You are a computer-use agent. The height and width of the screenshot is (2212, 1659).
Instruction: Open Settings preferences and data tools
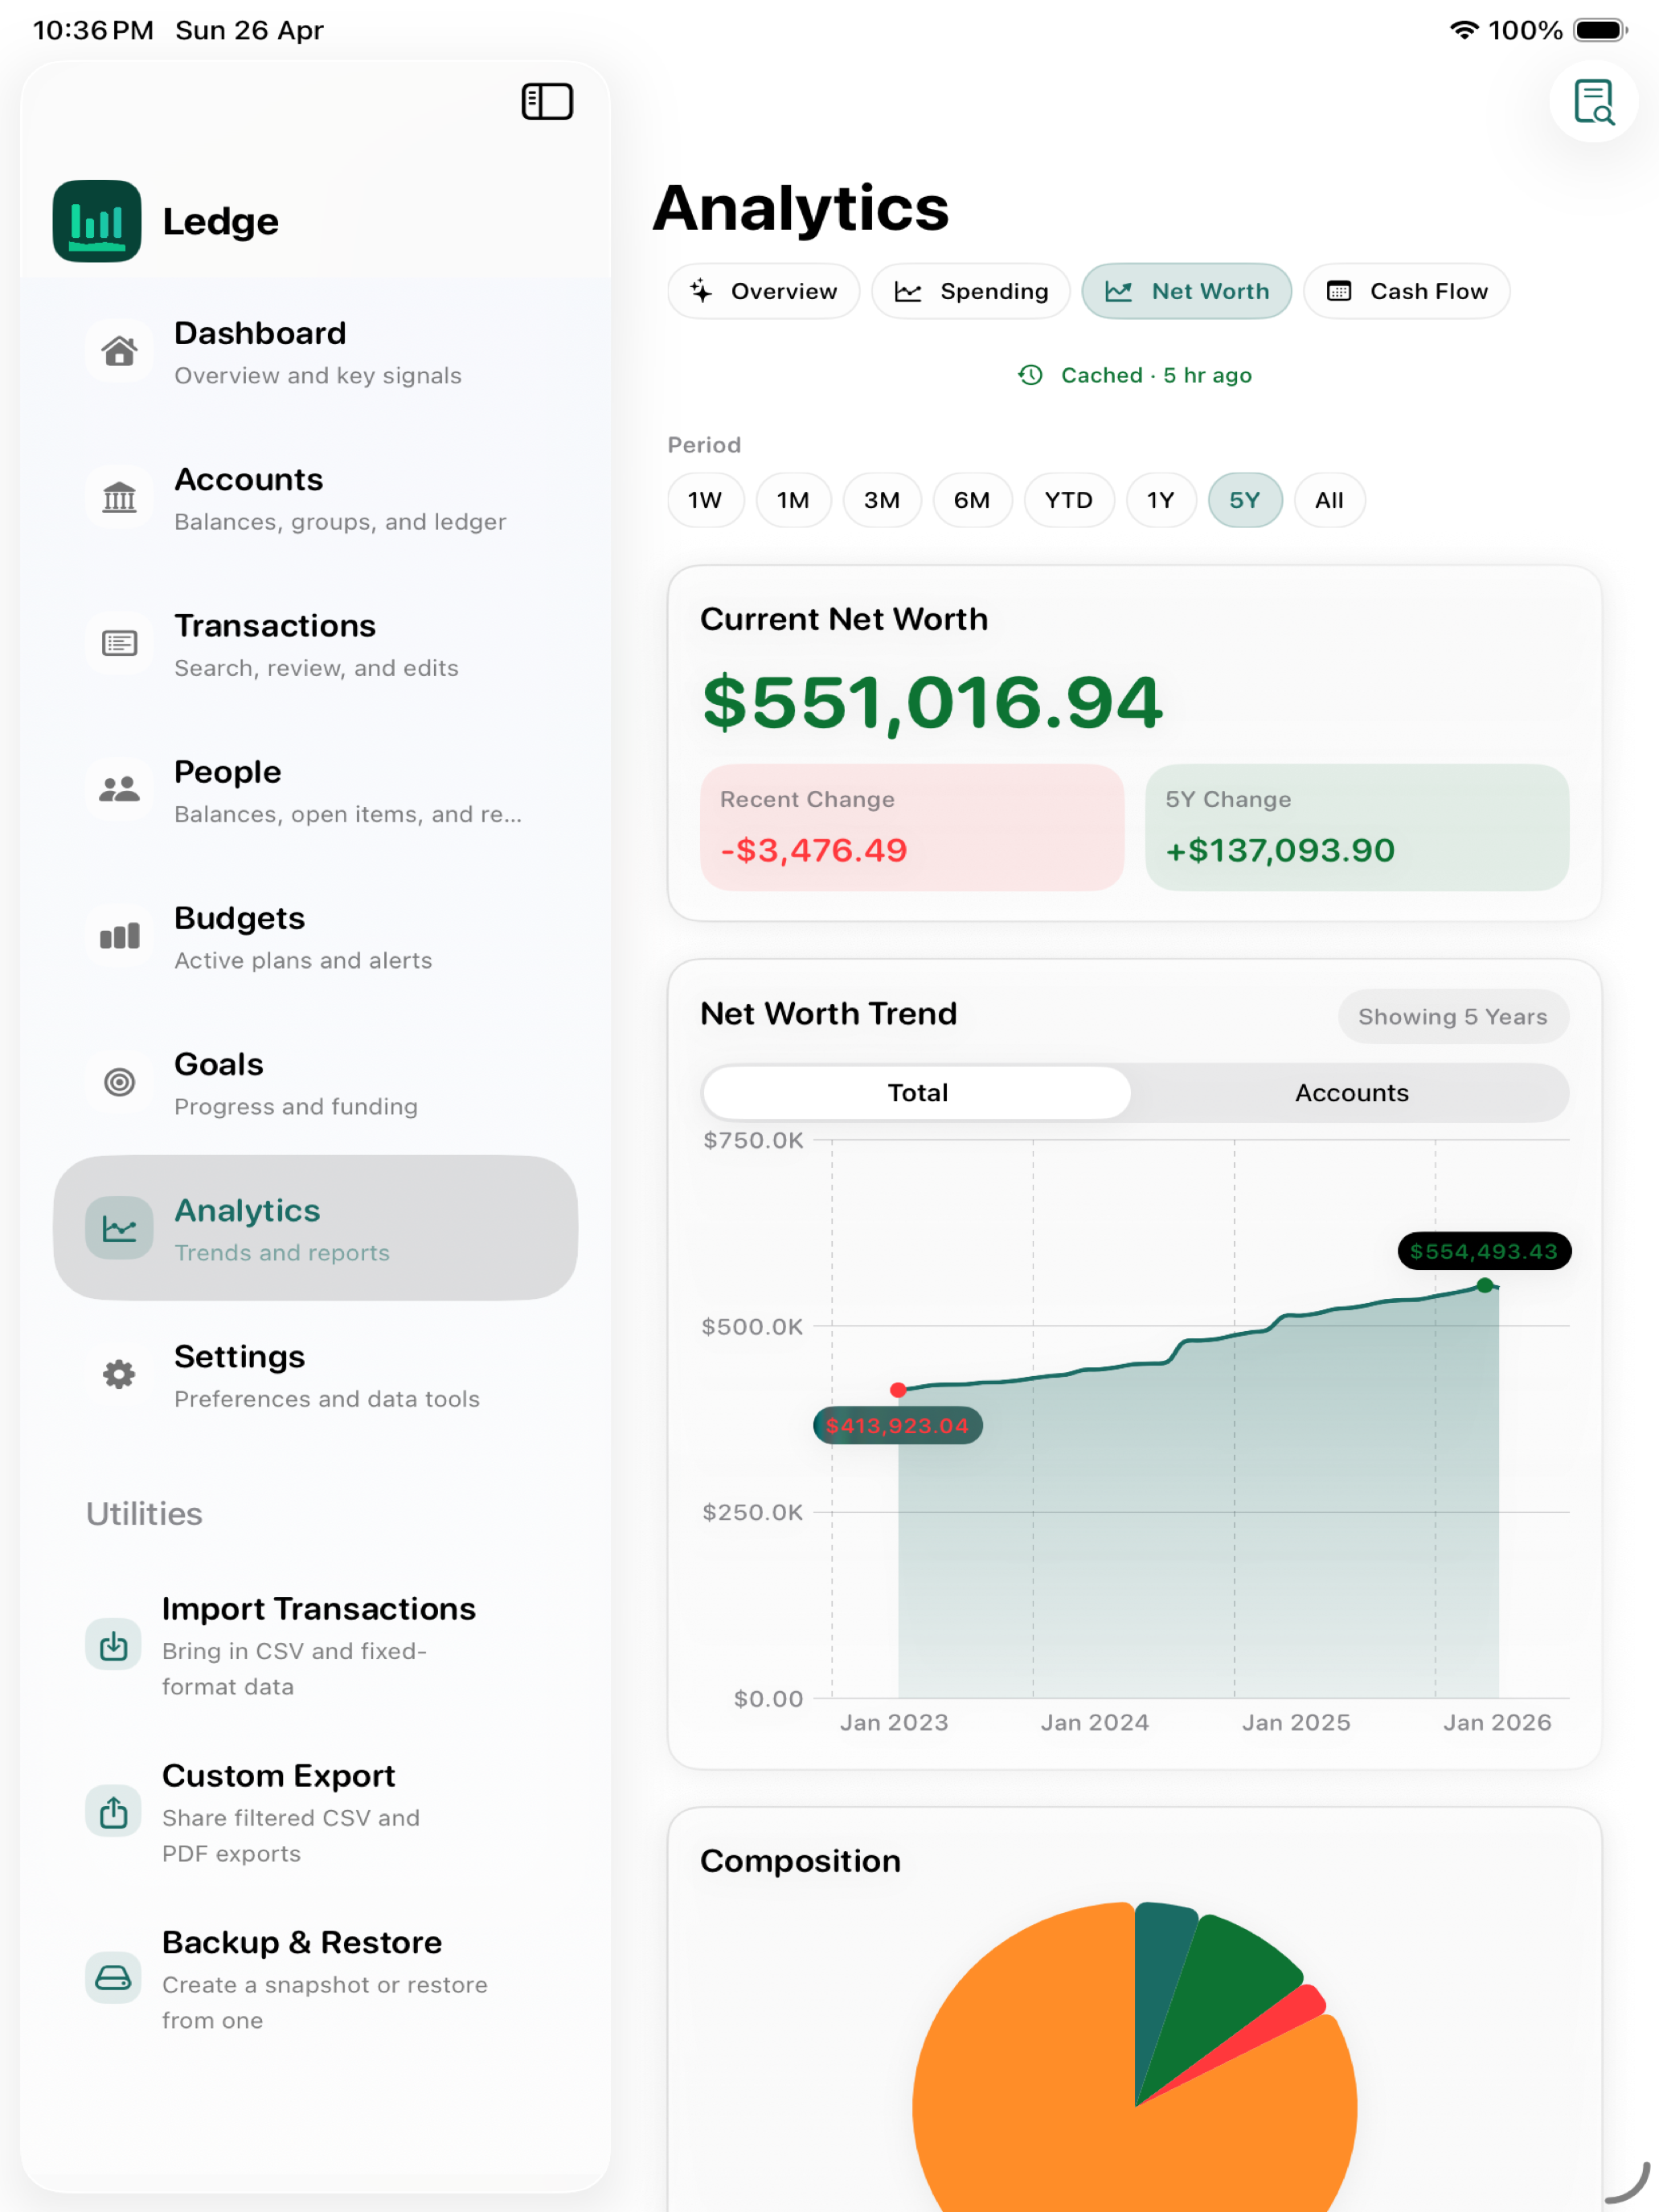pos(315,1374)
